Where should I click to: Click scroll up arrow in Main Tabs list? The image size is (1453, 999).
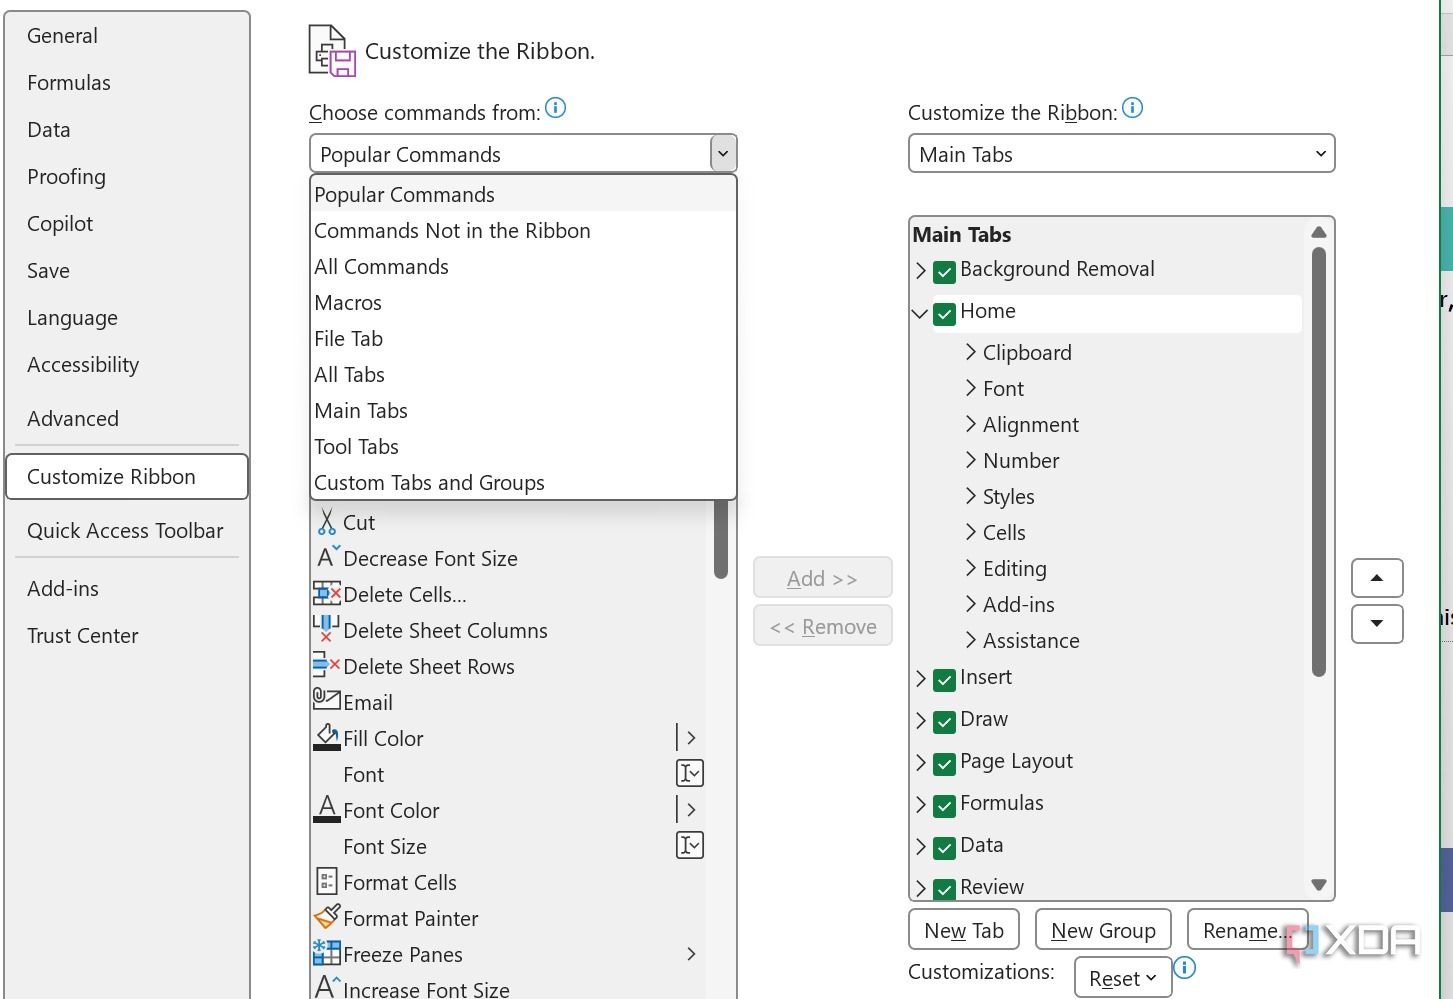[1318, 232]
